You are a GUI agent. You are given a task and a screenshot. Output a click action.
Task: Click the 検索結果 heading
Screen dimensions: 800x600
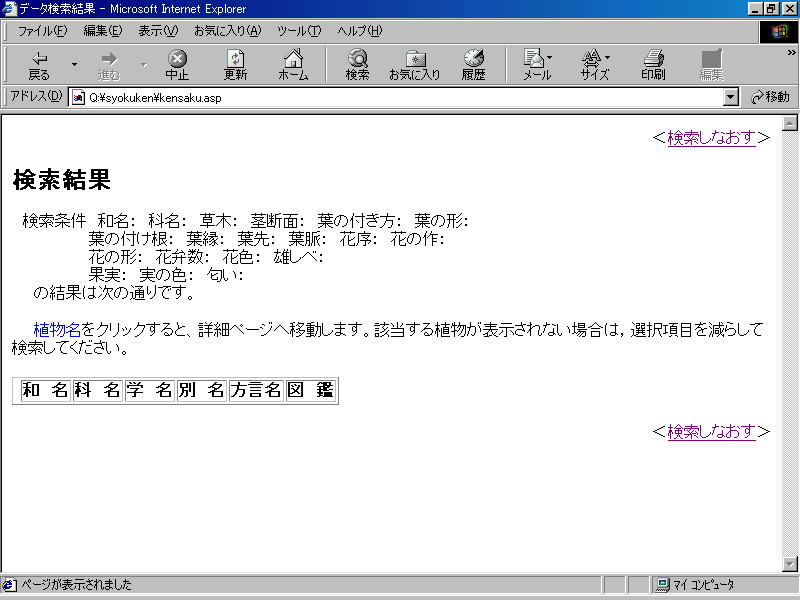pyautogui.click(x=62, y=180)
